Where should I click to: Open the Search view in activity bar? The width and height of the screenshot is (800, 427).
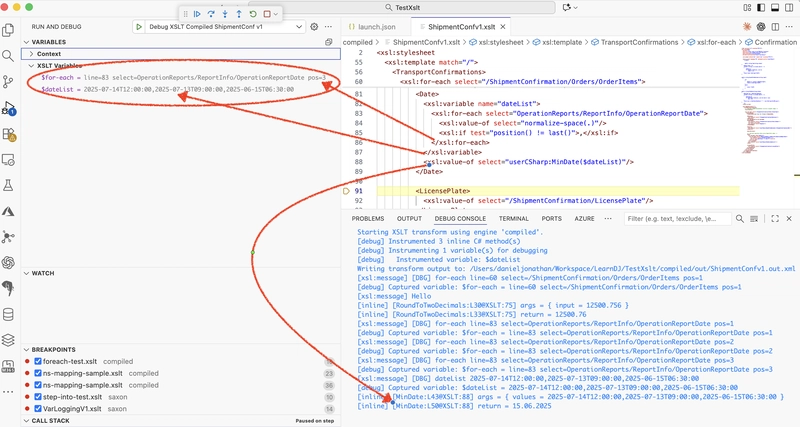pyautogui.click(x=9, y=56)
